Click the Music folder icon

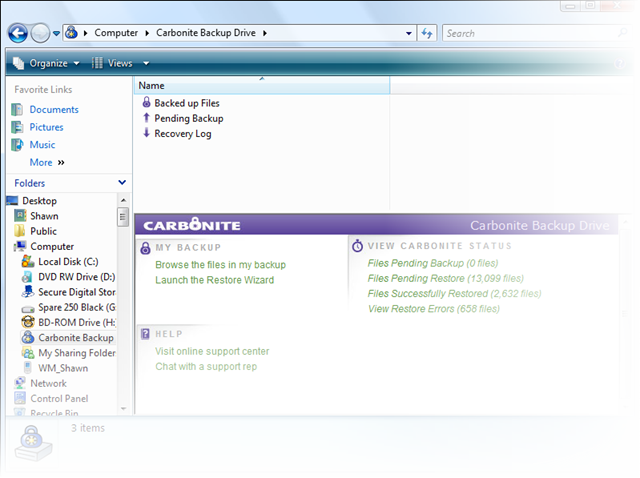click(x=17, y=145)
